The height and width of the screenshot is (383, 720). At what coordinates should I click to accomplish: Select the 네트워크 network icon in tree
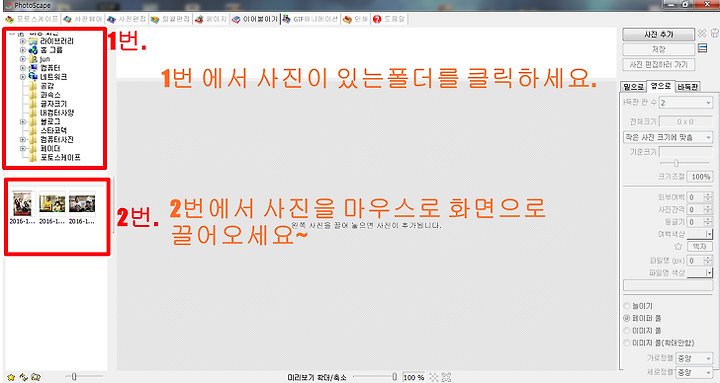(x=33, y=77)
